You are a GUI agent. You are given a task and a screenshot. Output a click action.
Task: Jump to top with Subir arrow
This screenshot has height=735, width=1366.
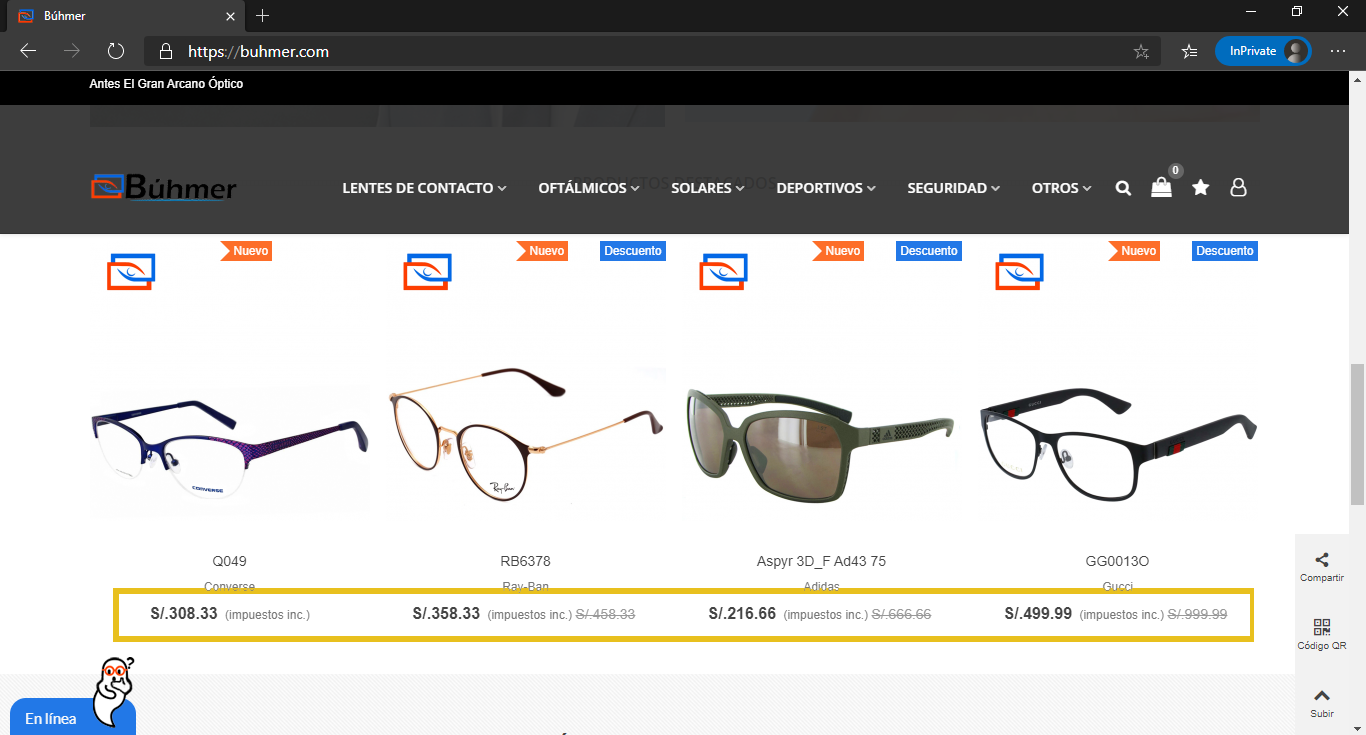click(x=1322, y=703)
